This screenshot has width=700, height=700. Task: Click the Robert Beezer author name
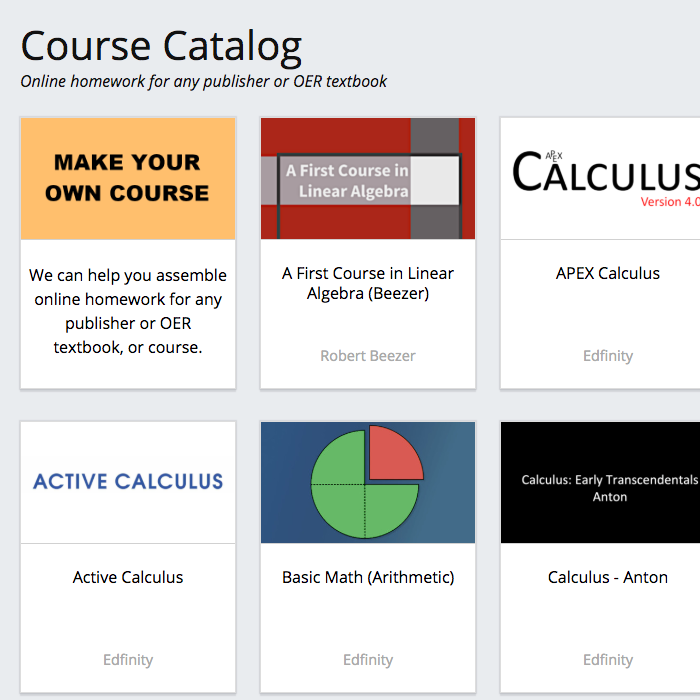click(368, 356)
